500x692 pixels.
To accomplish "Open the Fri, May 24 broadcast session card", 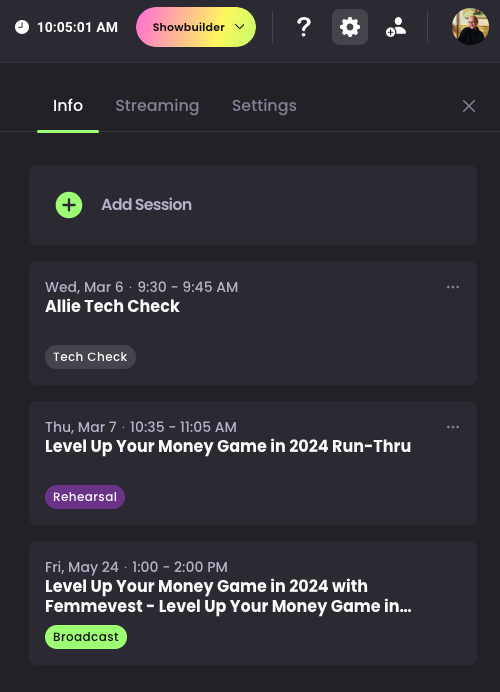I will (x=253, y=603).
